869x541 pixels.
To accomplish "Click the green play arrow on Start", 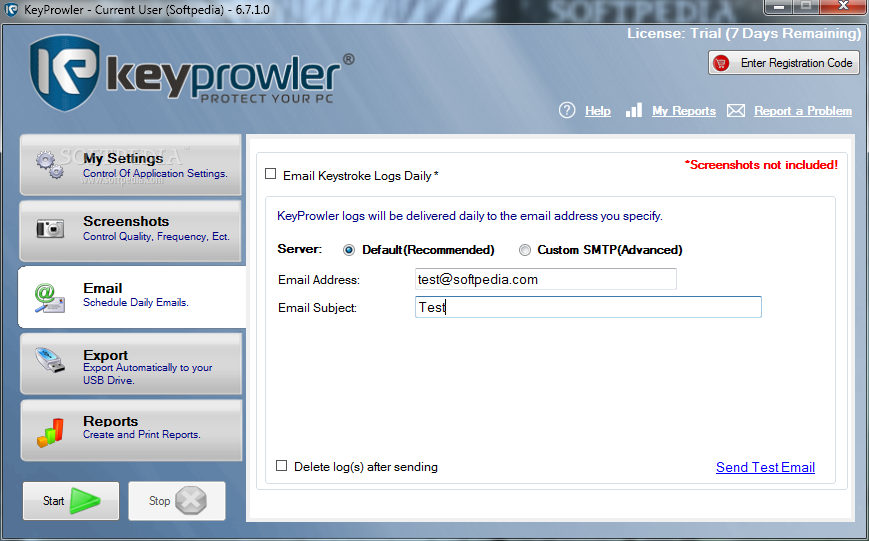I will (85, 501).
